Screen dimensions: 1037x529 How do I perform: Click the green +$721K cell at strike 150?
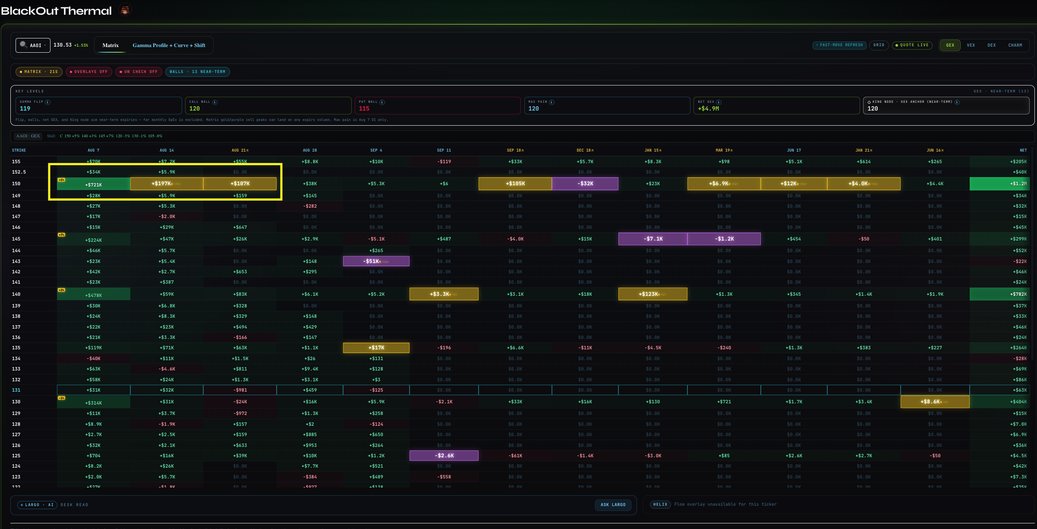pos(93,184)
